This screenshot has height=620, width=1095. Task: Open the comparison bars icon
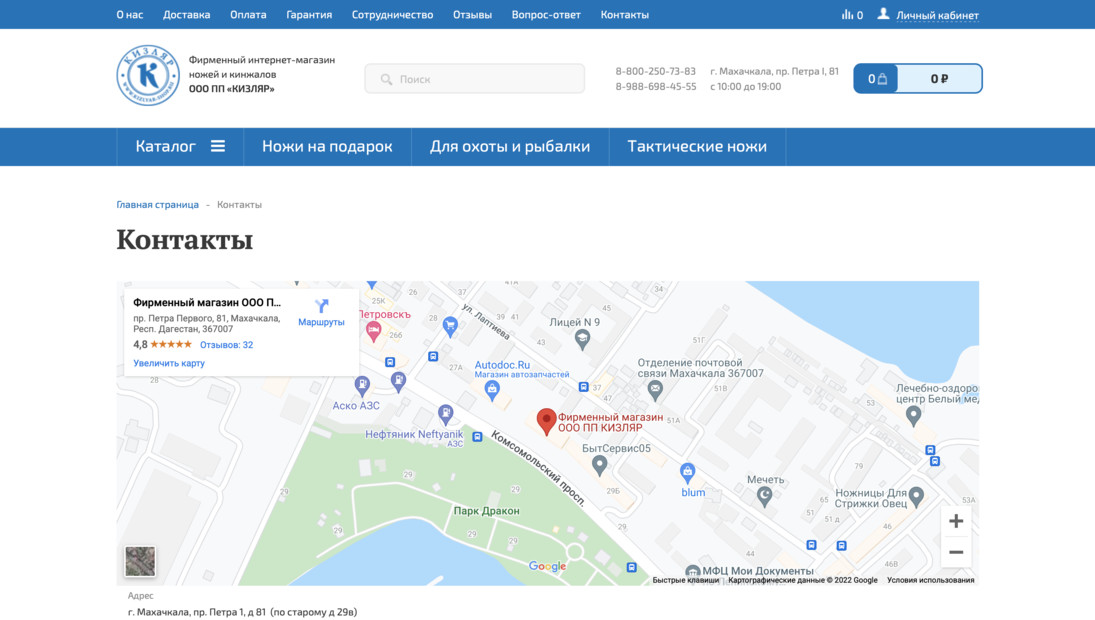[x=847, y=15]
